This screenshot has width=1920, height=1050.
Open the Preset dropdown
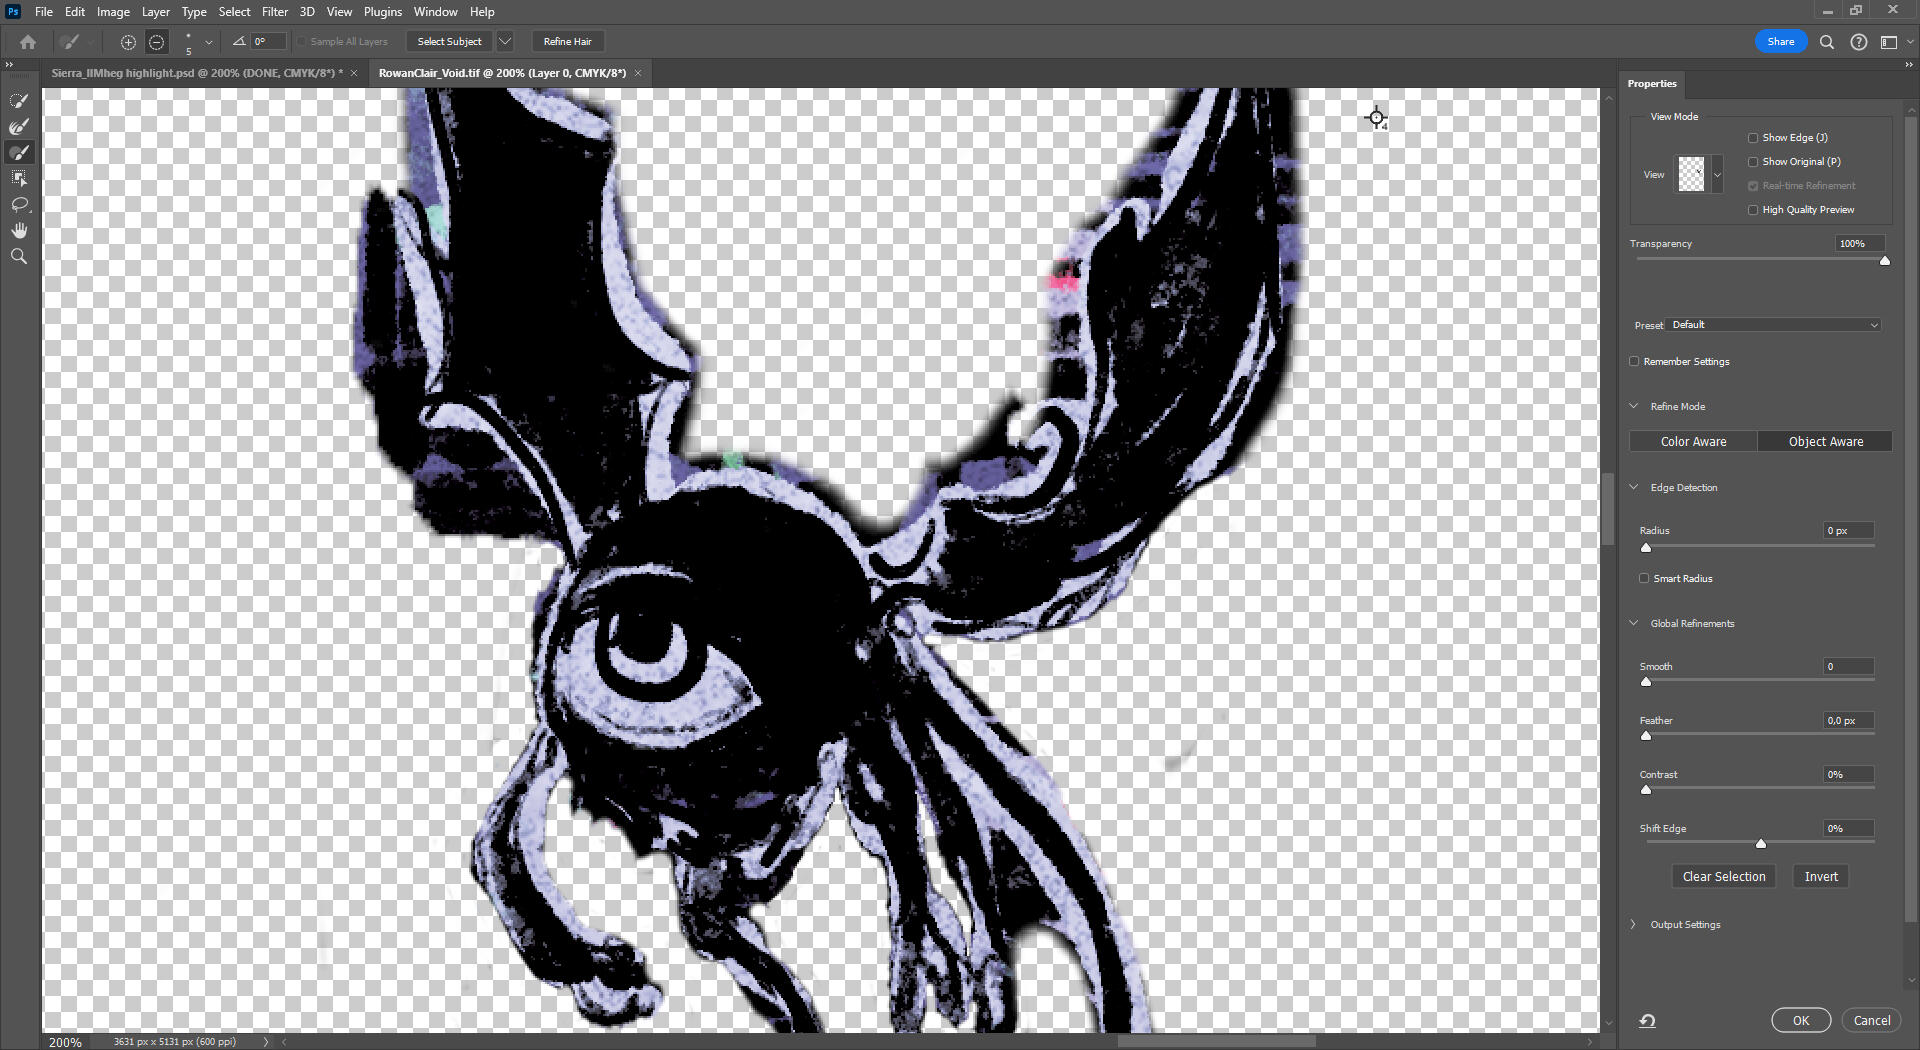point(1775,325)
